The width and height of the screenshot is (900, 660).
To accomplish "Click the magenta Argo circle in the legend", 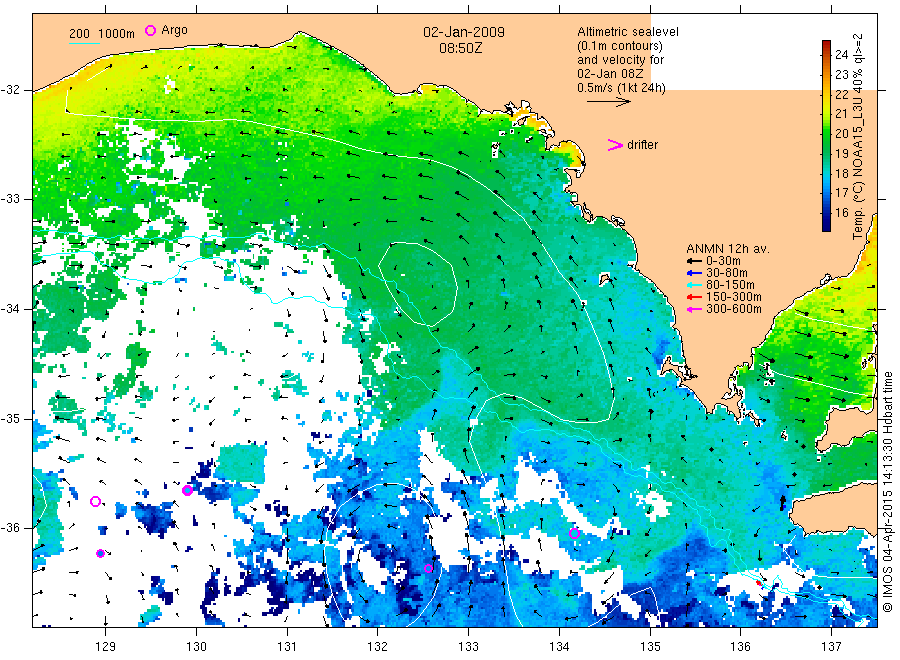I will (x=150, y=30).
